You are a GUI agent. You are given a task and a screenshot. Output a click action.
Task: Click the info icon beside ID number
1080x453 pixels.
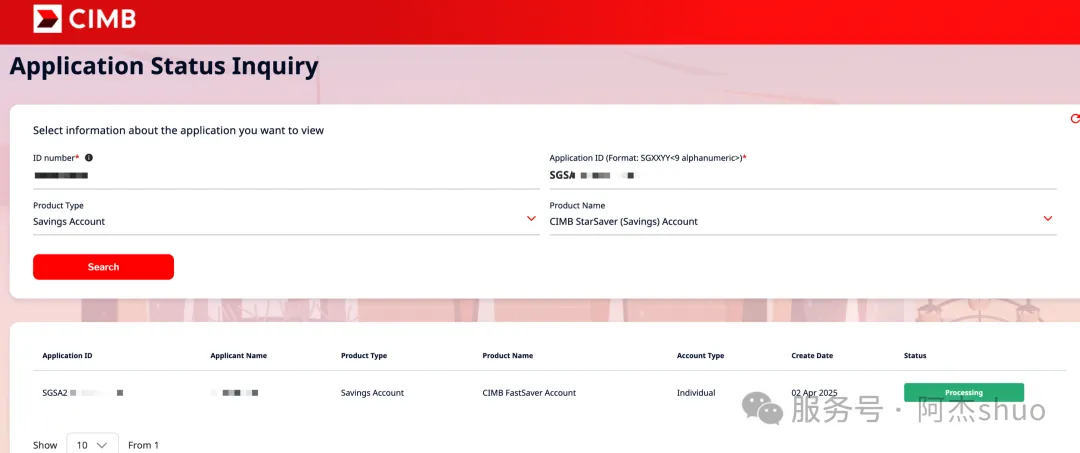89,158
